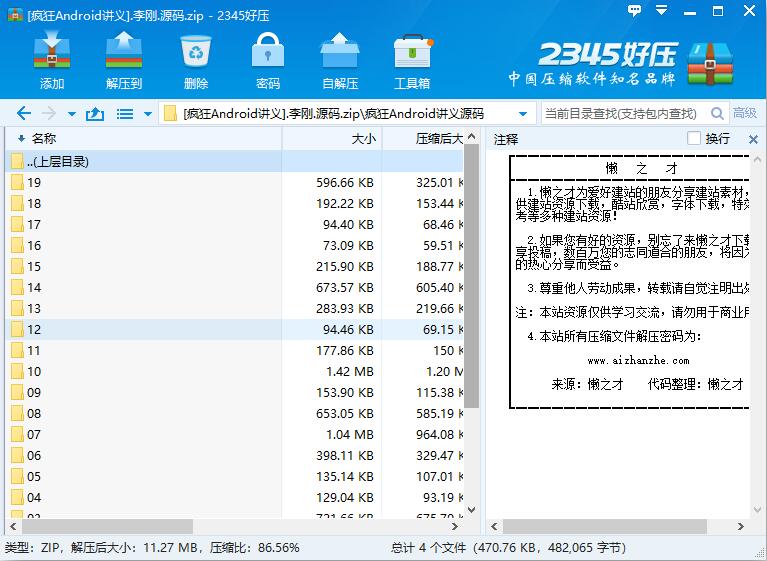Image resolution: width=767 pixels, height=561 pixels.
Task: Click the list view mode icon
Action: pos(125,114)
